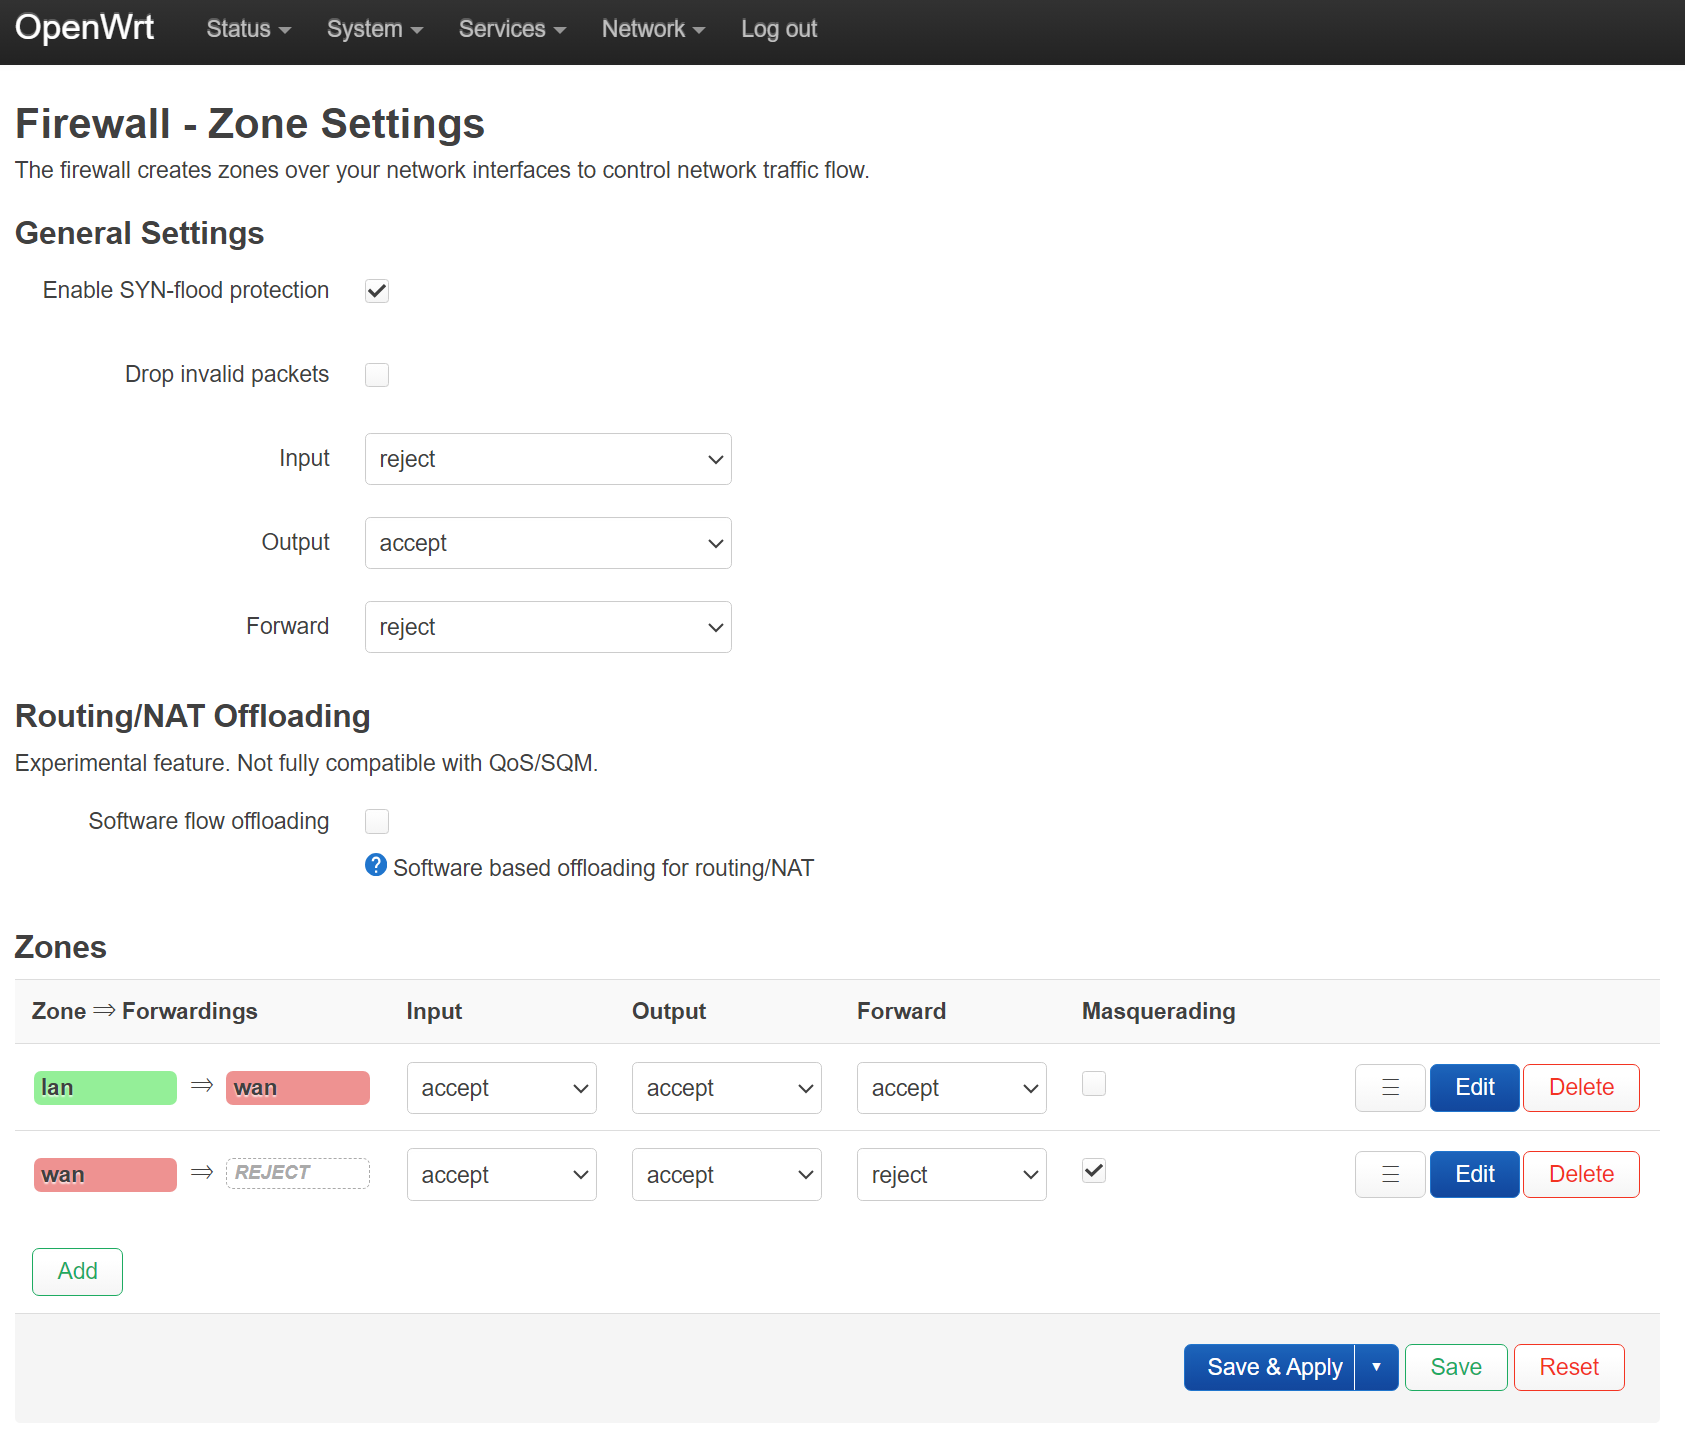
Task: Edit the wan zone
Action: coord(1475,1175)
